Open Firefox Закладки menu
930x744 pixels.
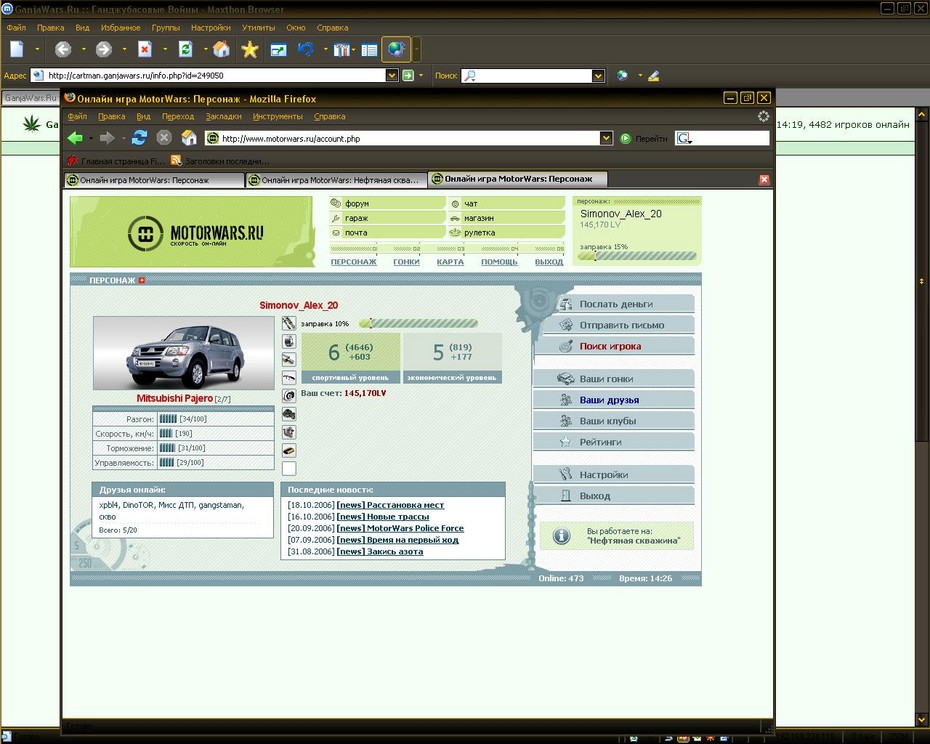pos(224,116)
